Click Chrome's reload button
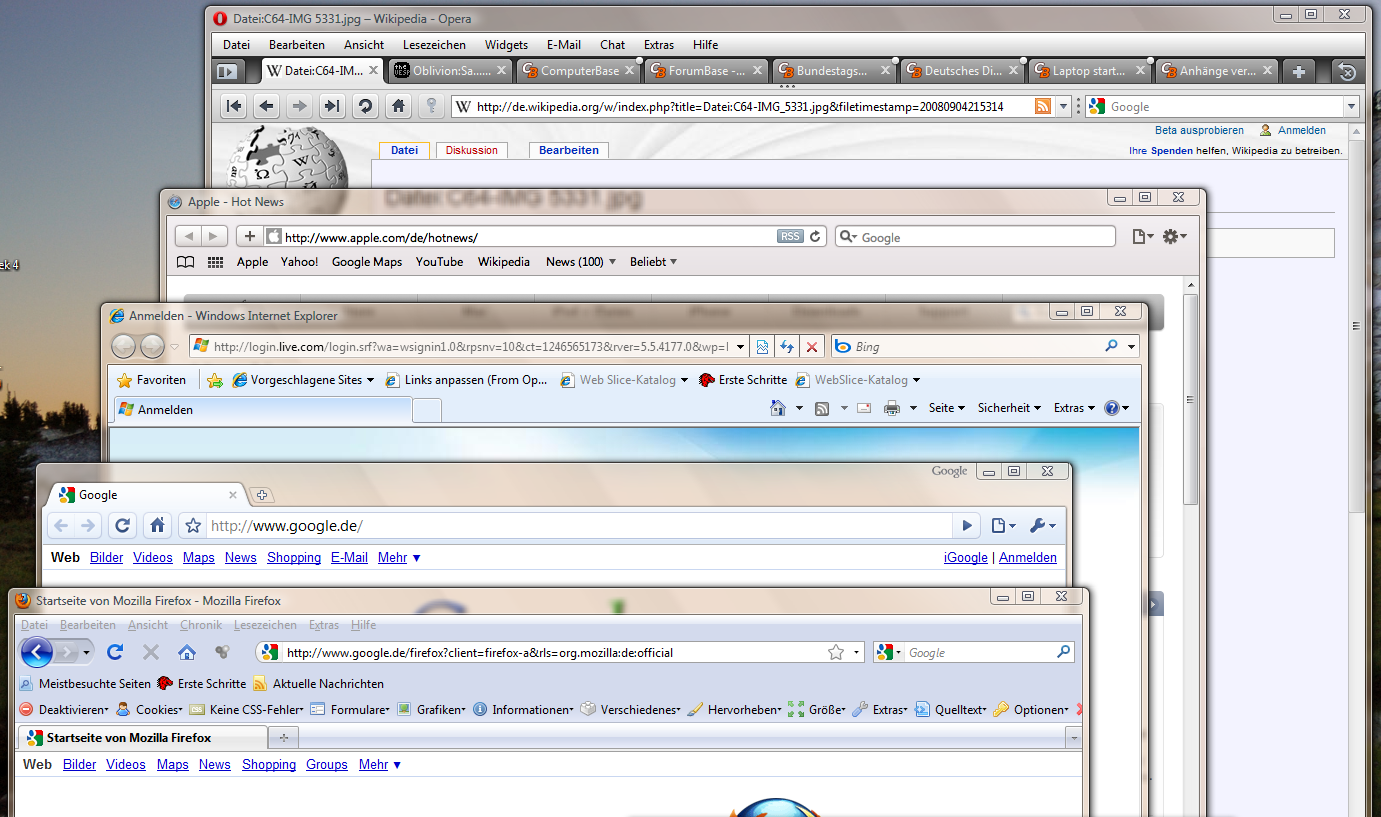The image size is (1381, 817). (122, 525)
